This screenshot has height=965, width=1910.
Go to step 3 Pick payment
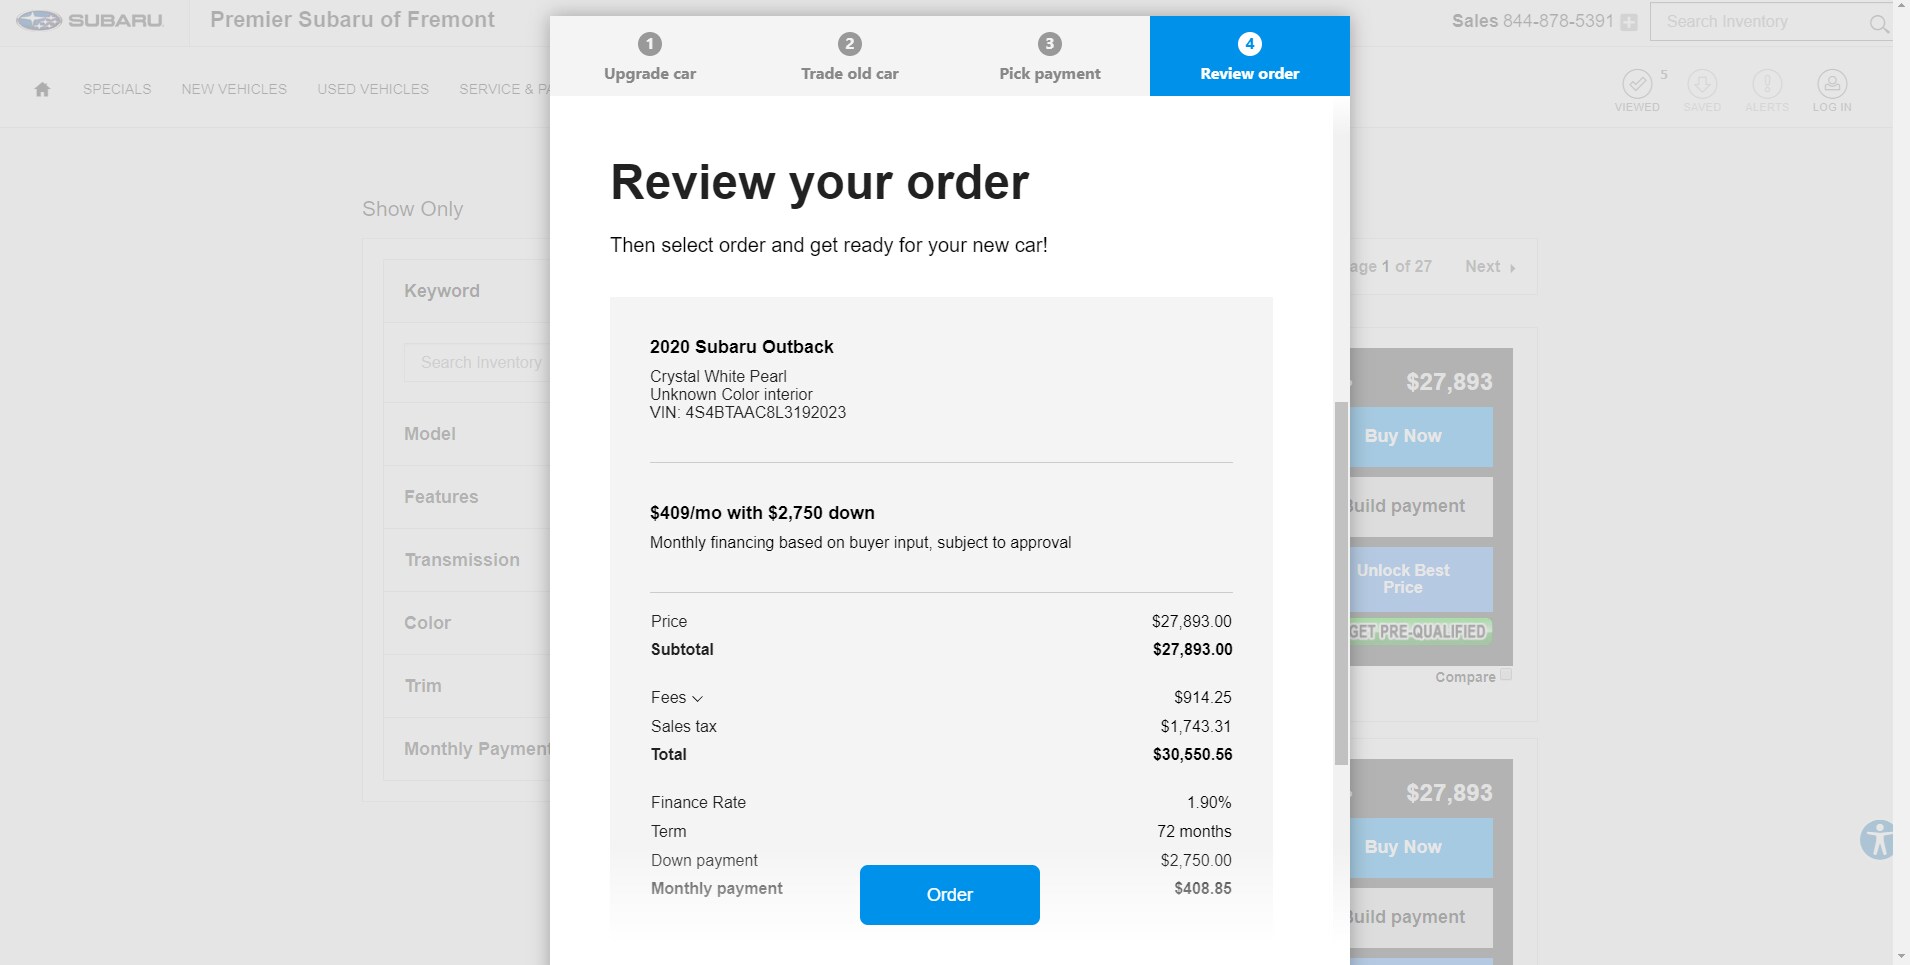pyautogui.click(x=1050, y=56)
